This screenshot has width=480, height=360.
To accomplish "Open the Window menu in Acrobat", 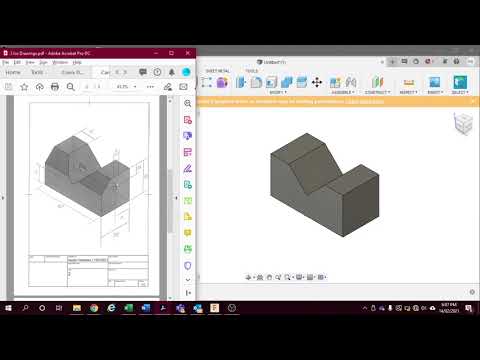I will pyautogui.click(x=60, y=62).
